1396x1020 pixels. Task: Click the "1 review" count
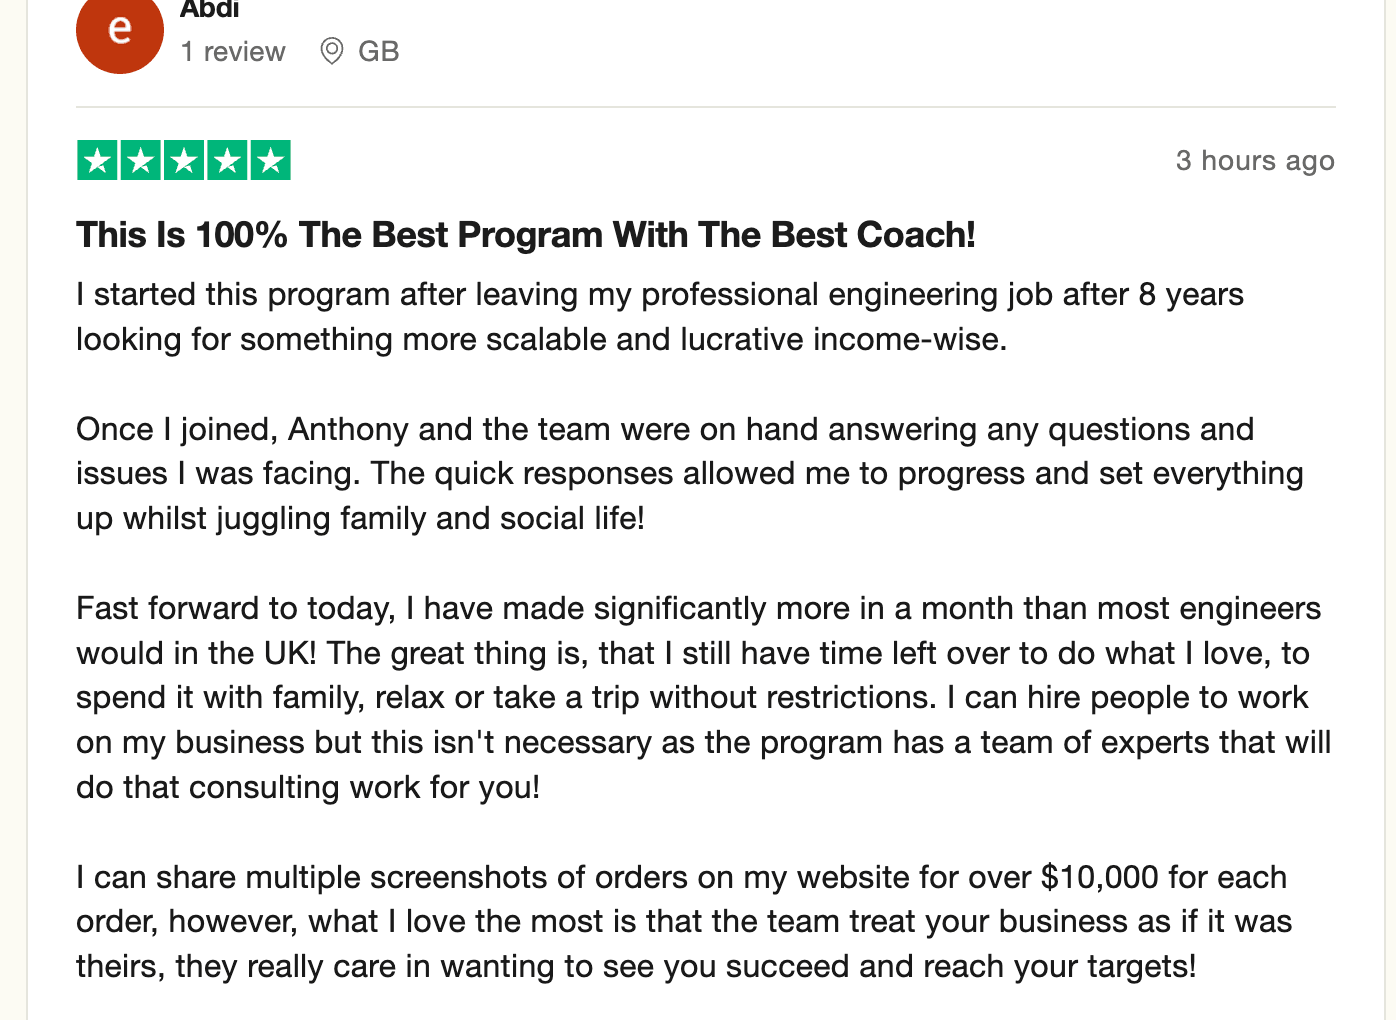coord(233,51)
